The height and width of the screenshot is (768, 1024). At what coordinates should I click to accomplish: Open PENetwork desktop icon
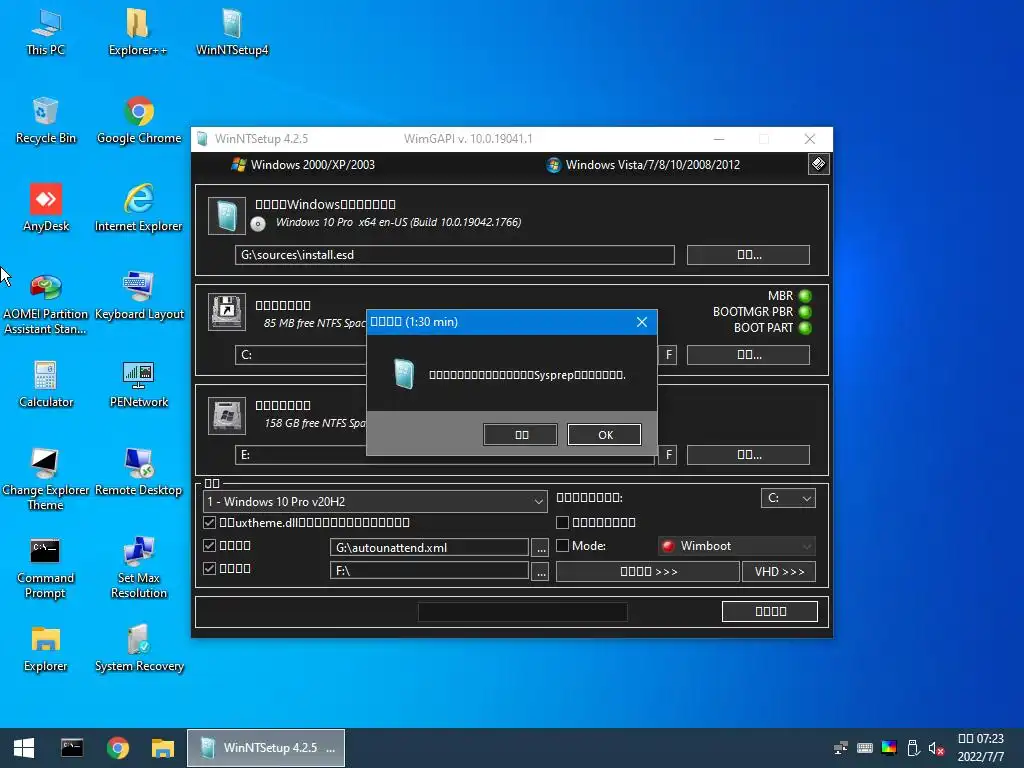pos(138,384)
